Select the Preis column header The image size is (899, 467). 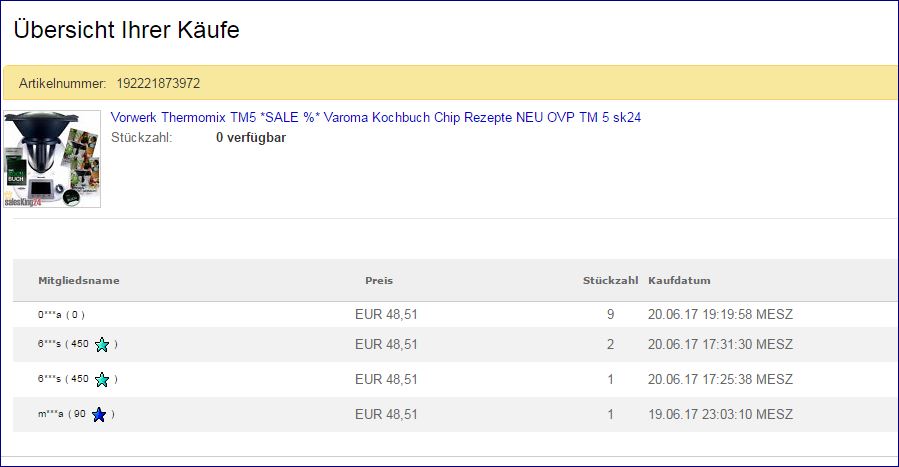point(379,281)
